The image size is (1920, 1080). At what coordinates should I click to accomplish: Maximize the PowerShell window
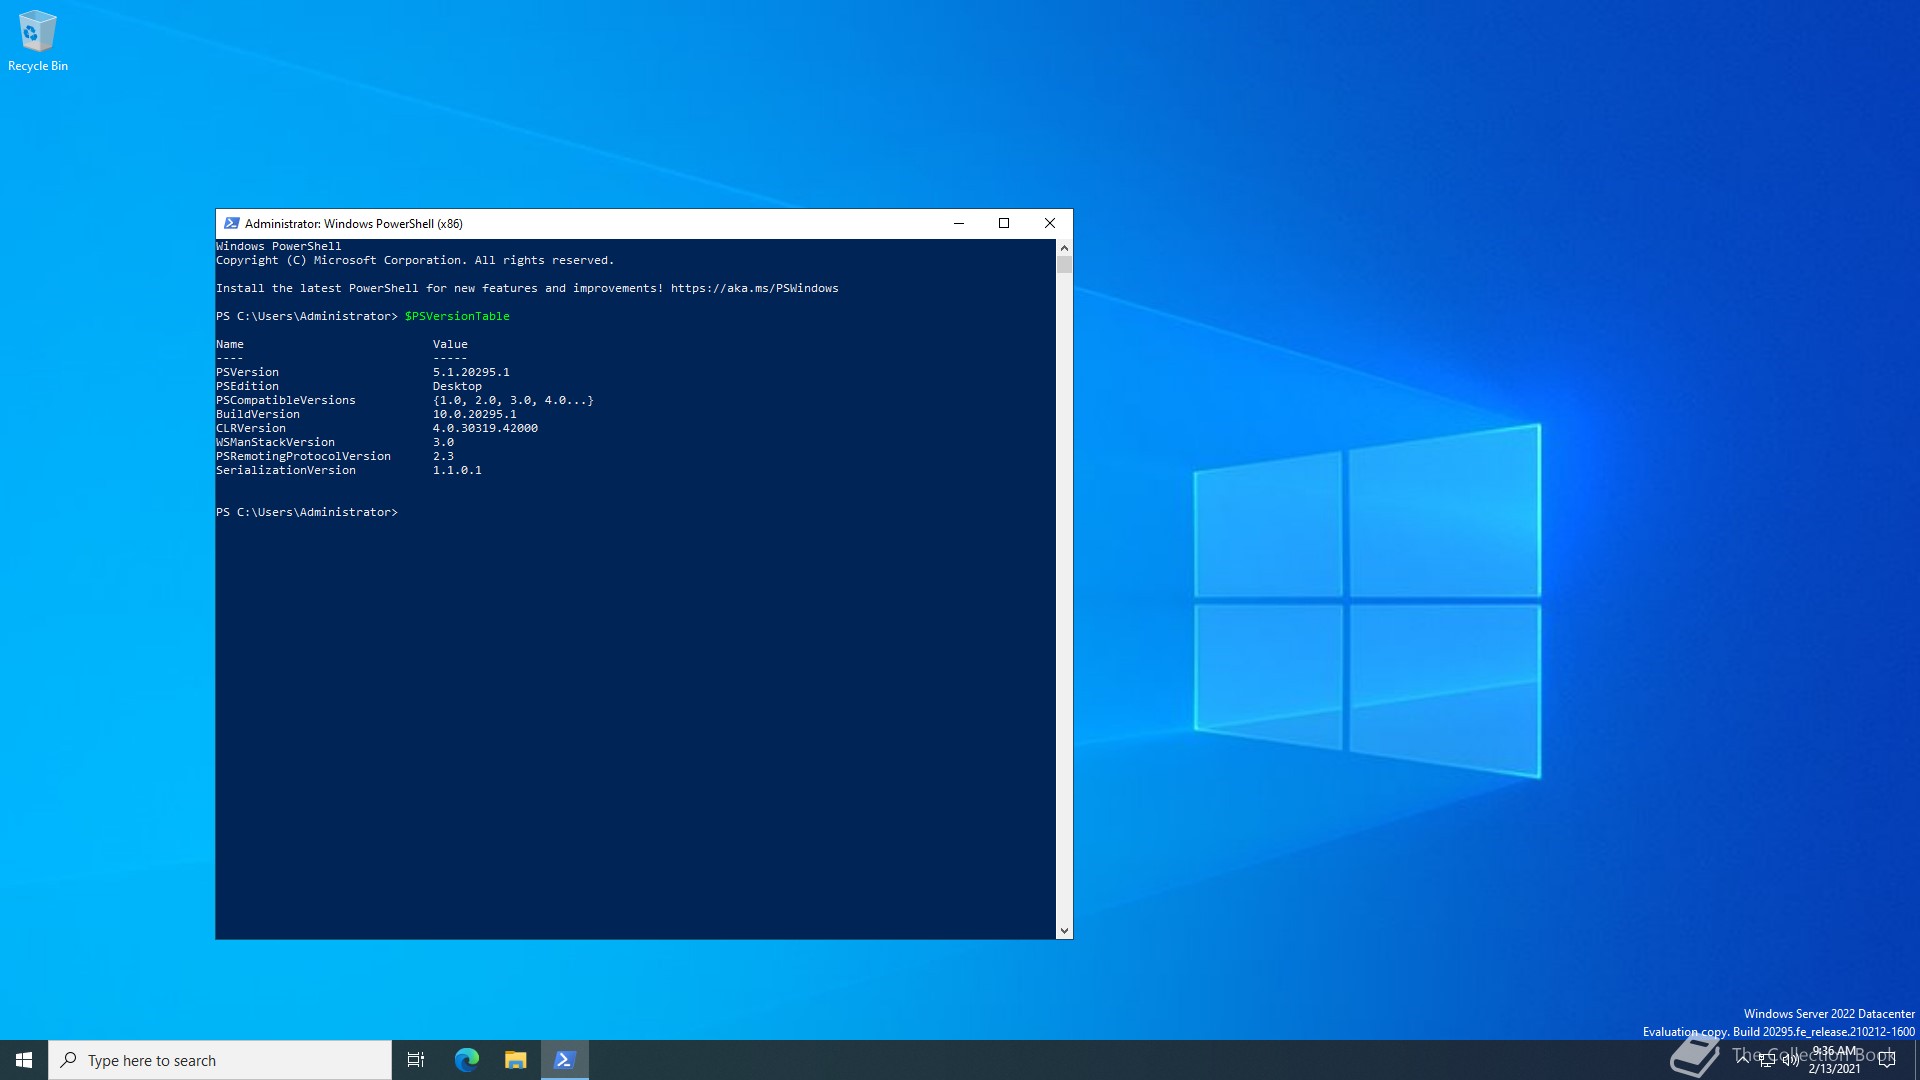[x=1004, y=223]
